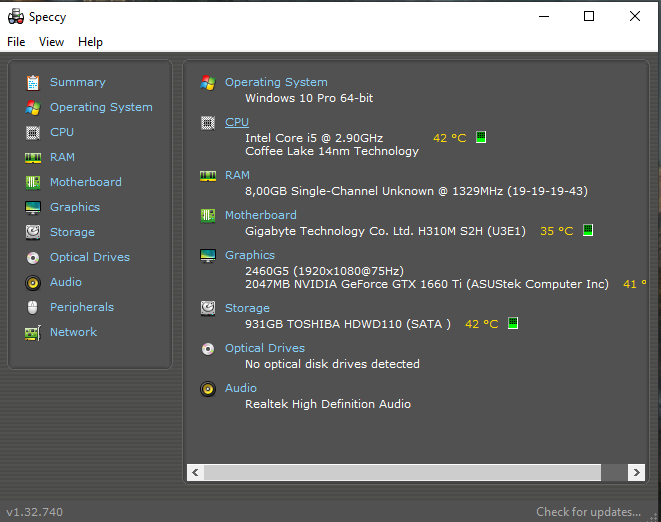Click the green CPU temperature indicator
This screenshot has width=661, height=522.
481,137
